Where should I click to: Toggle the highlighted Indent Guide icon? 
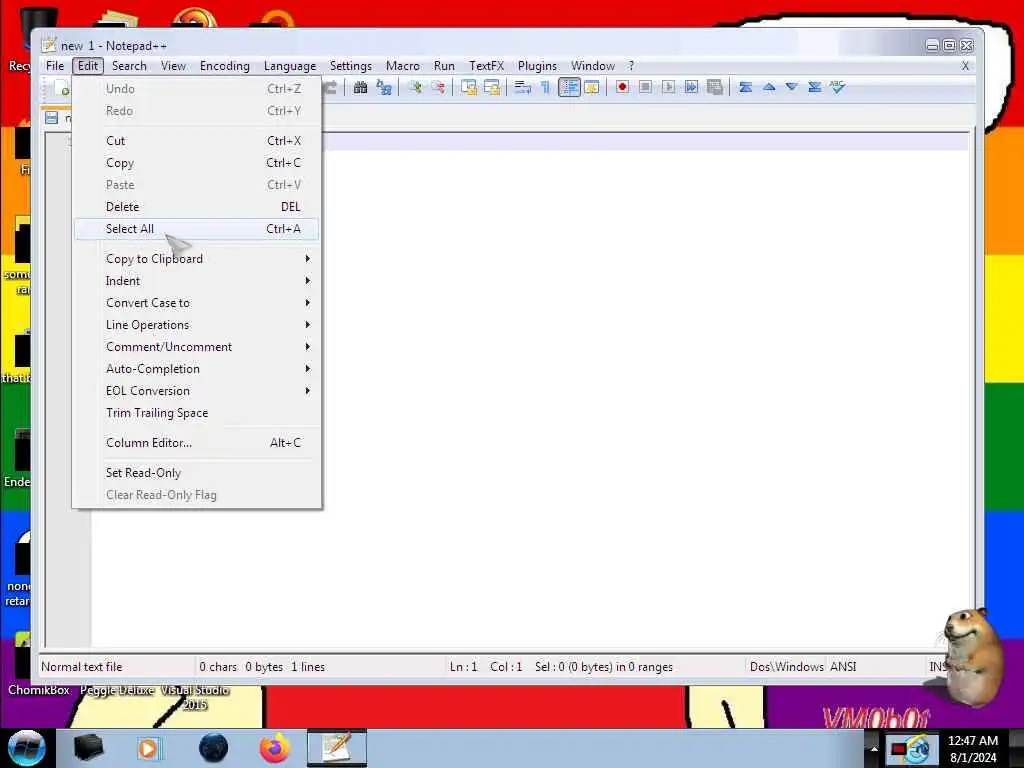tap(569, 88)
